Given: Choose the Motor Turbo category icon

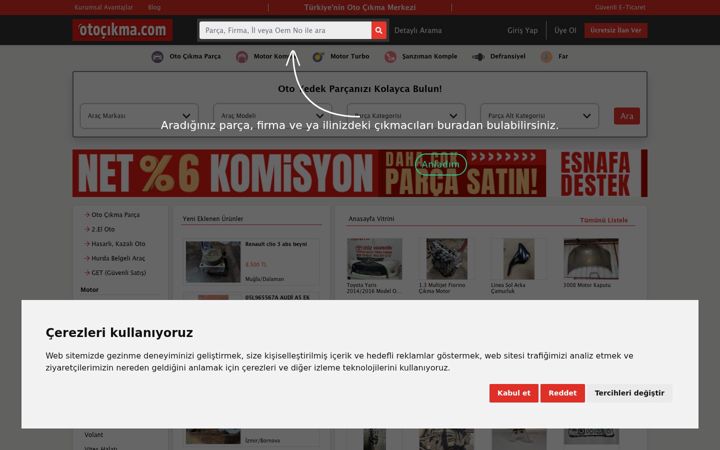Looking at the screenshot, I should point(318,57).
